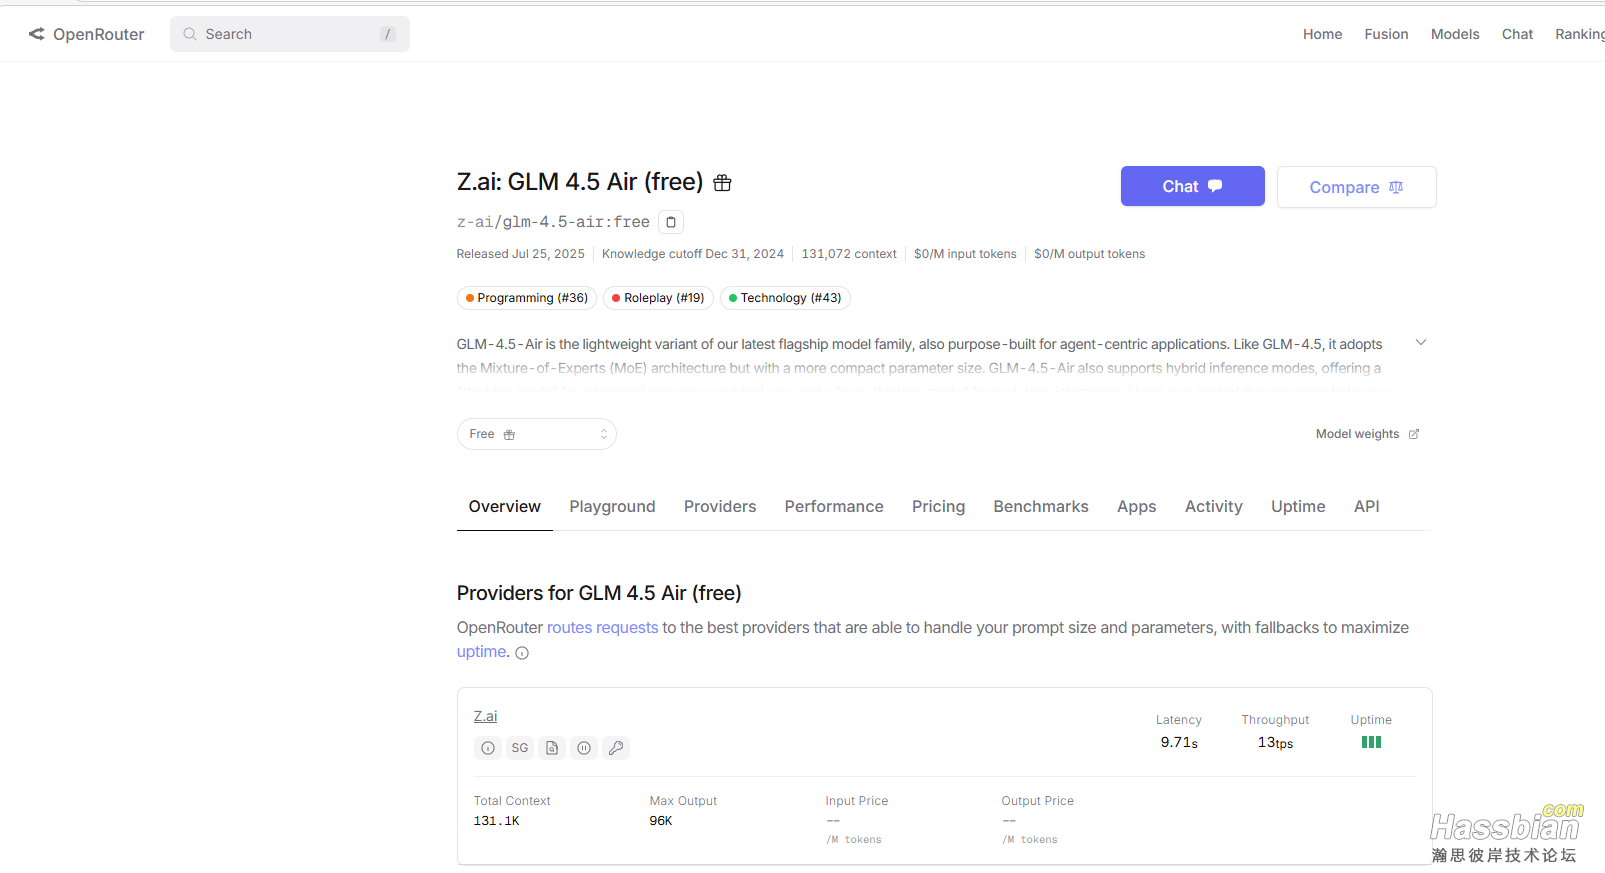The height and width of the screenshot is (873, 1605).
Task: Focus the Search input field
Action: [290, 34]
